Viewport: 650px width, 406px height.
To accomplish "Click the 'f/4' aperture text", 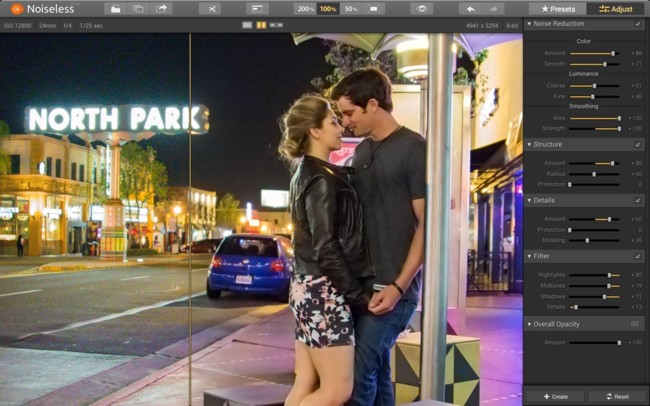I will (68, 26).
